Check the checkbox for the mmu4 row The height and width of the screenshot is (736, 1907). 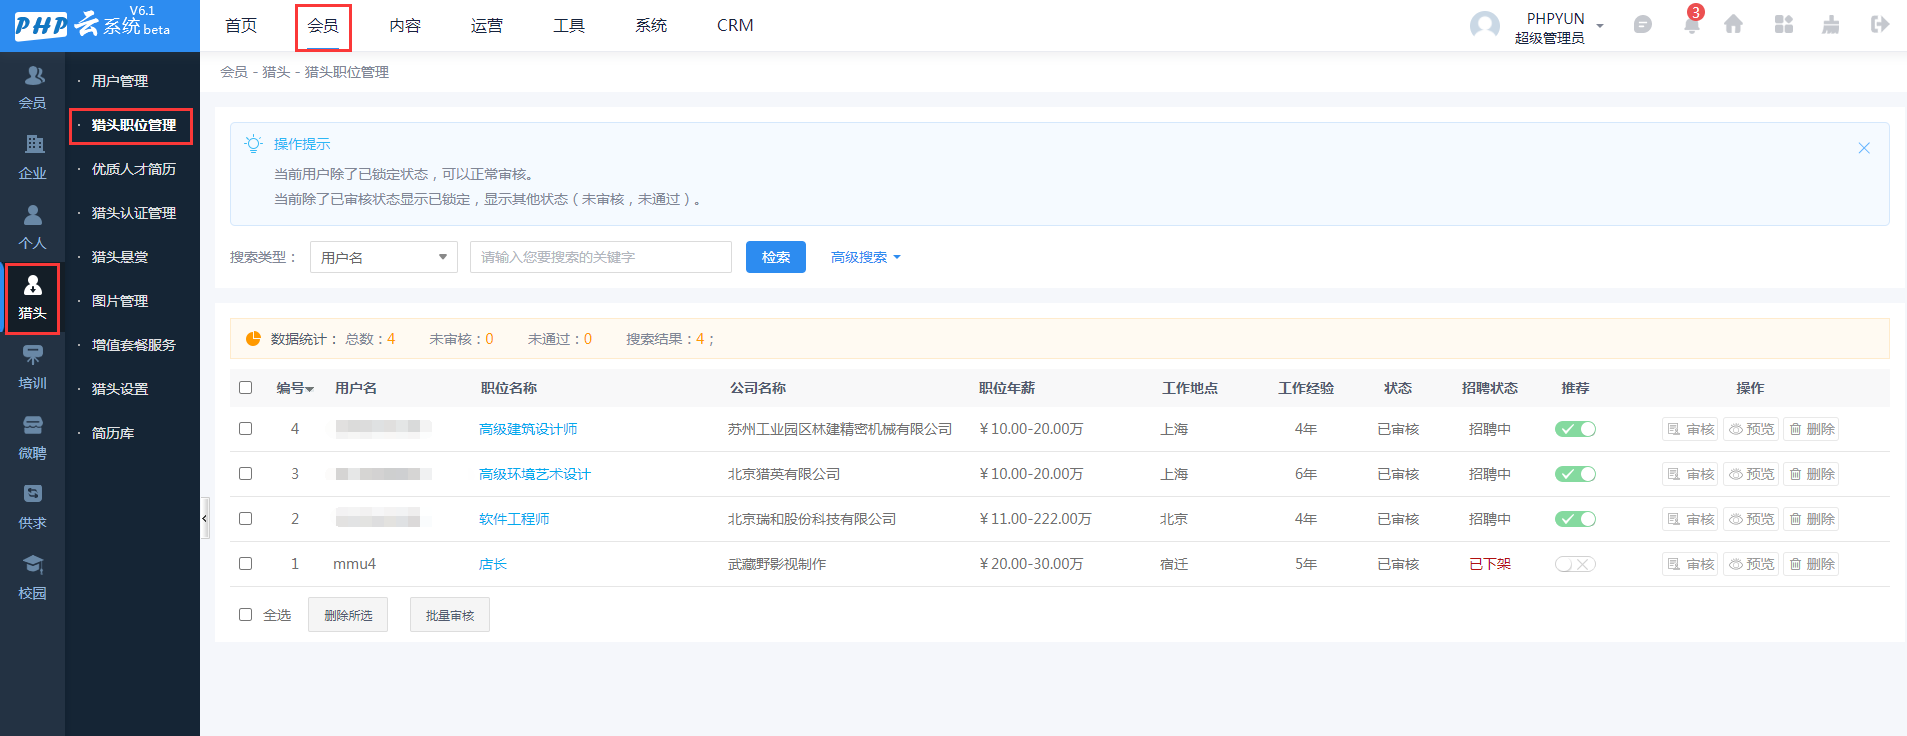click(x=245, y=563)
